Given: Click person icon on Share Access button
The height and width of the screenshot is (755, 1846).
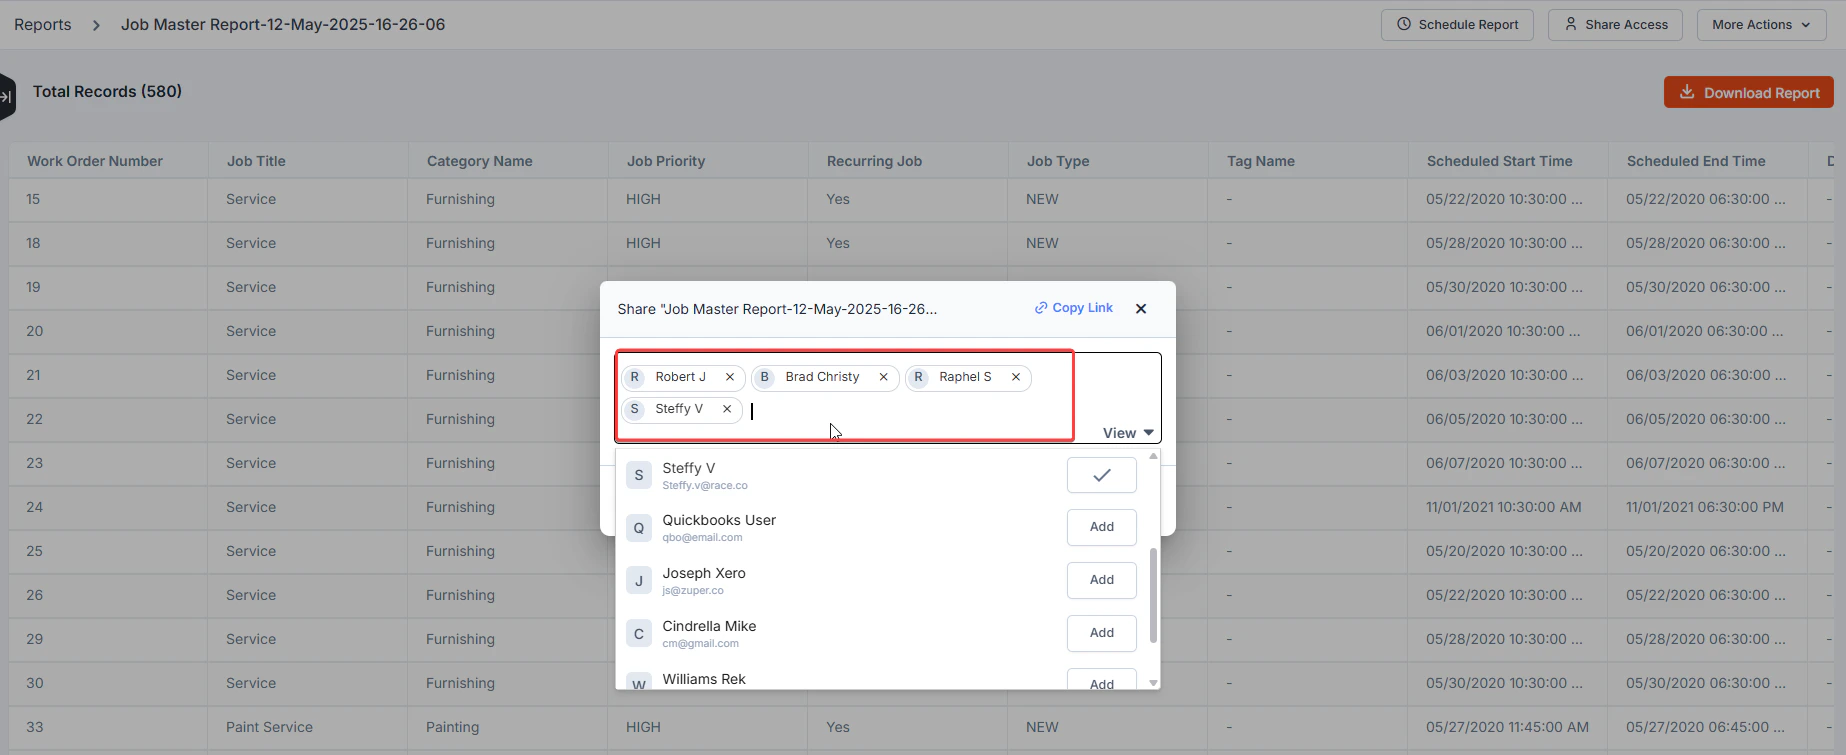Looking at the screenshot, I should 1571,24.
